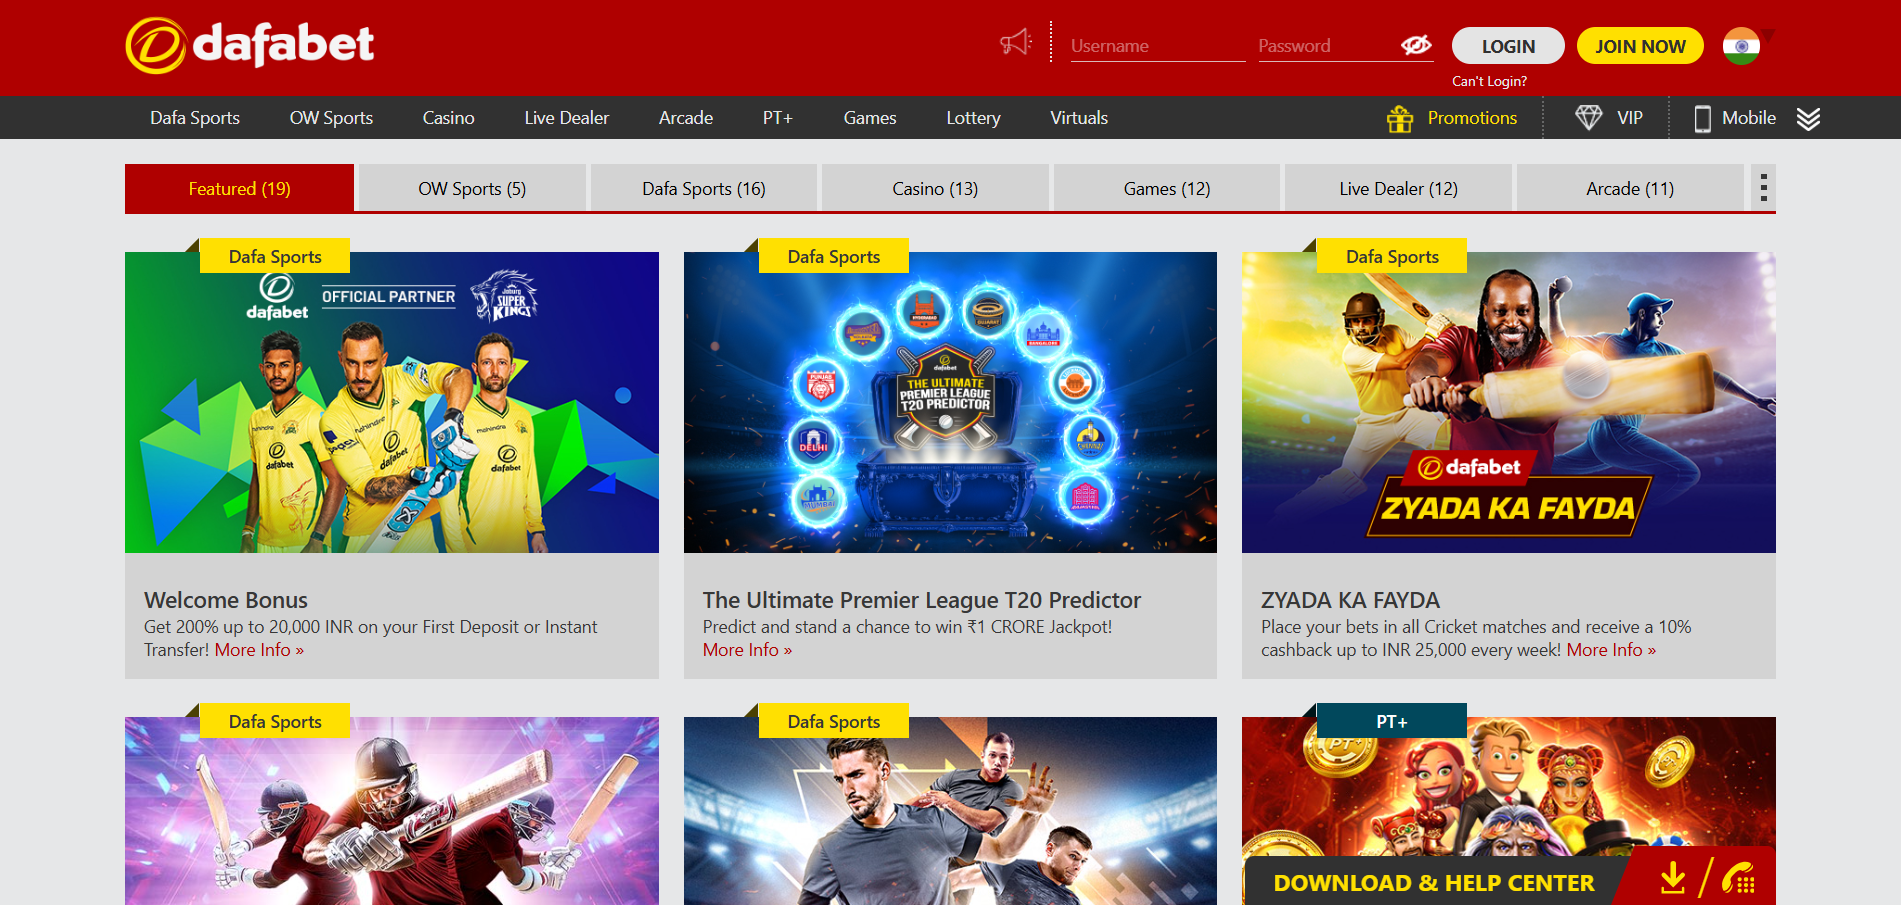Select the OW Sports (5) tab
The image size is (1901, 905).
click(x=472, y=188)
